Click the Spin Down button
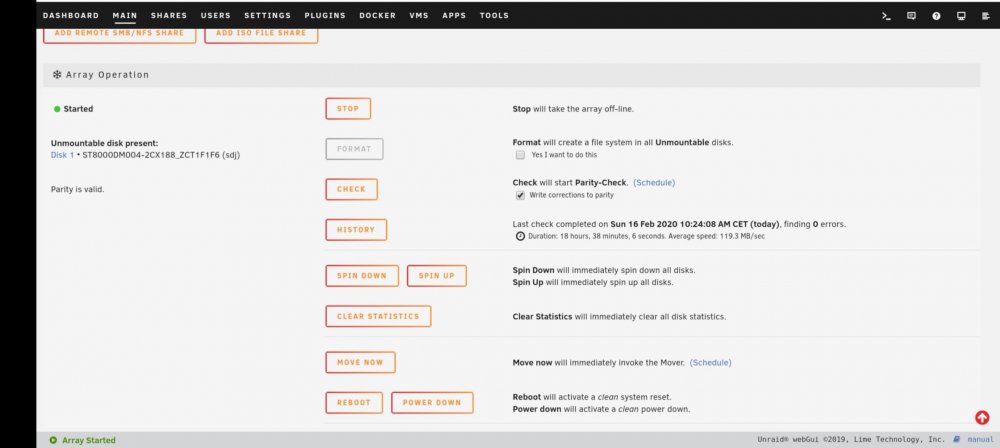 362,276
